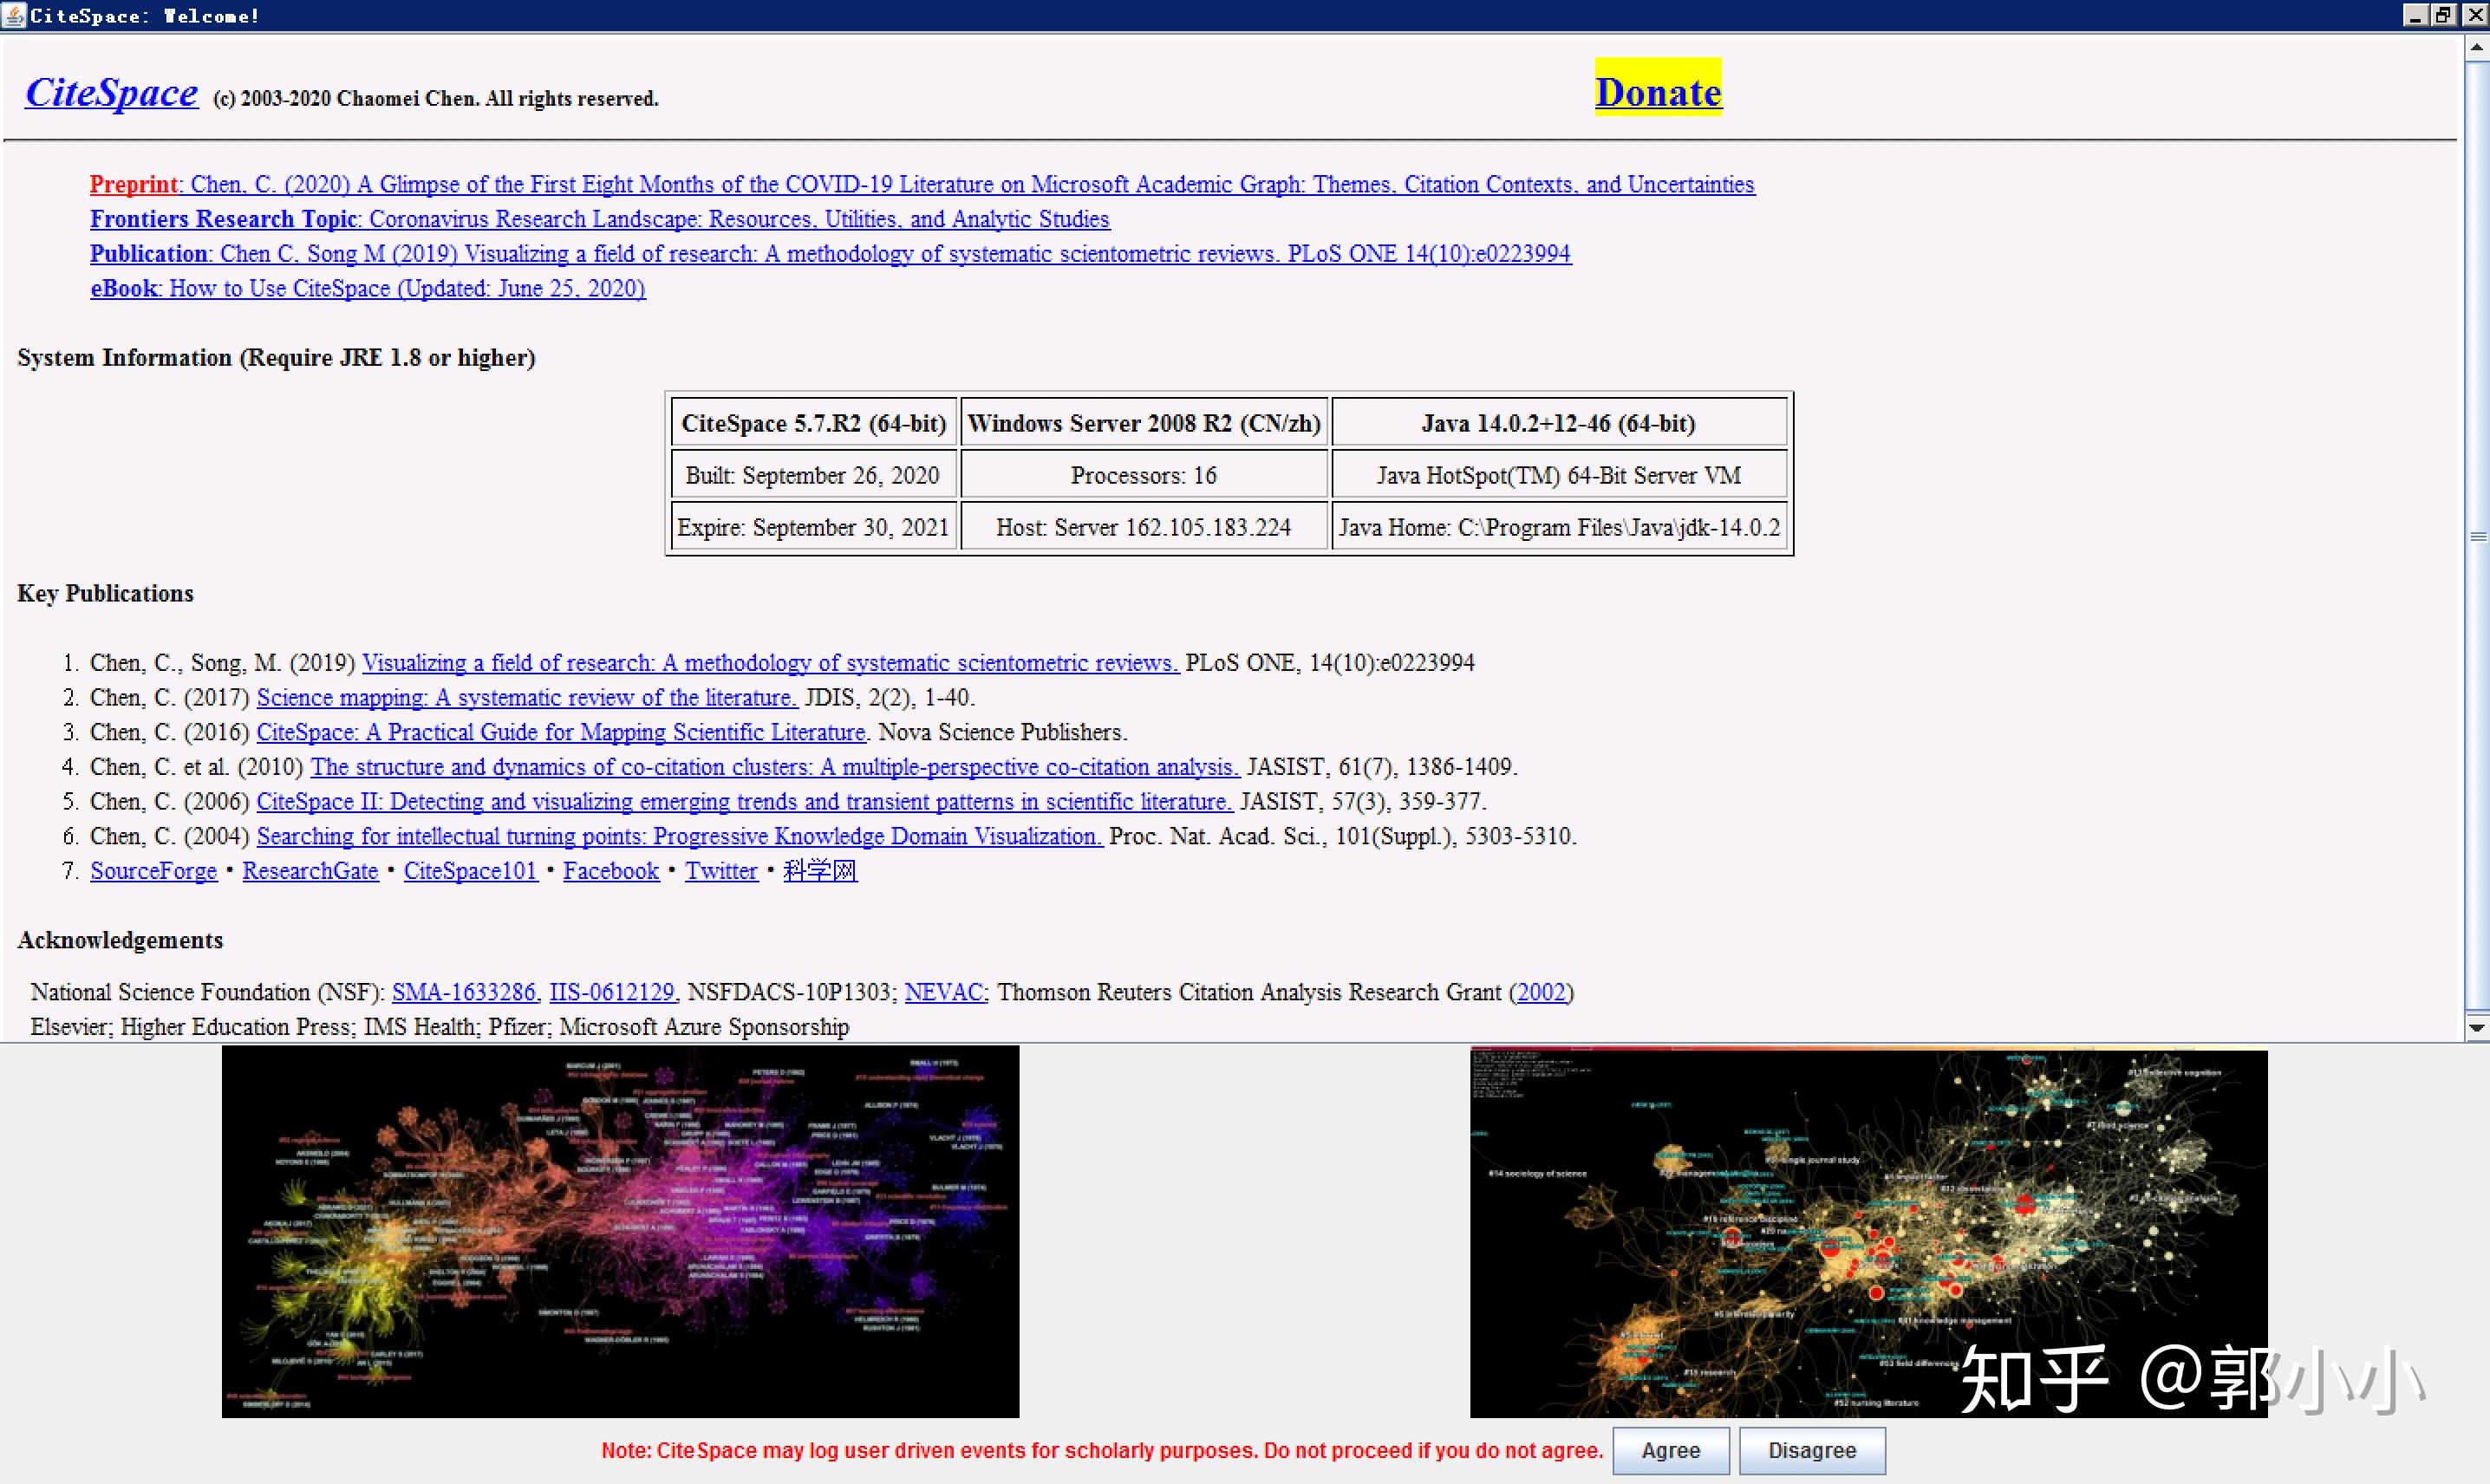
Task: Open the Twitter link
Action: (721, 871)
